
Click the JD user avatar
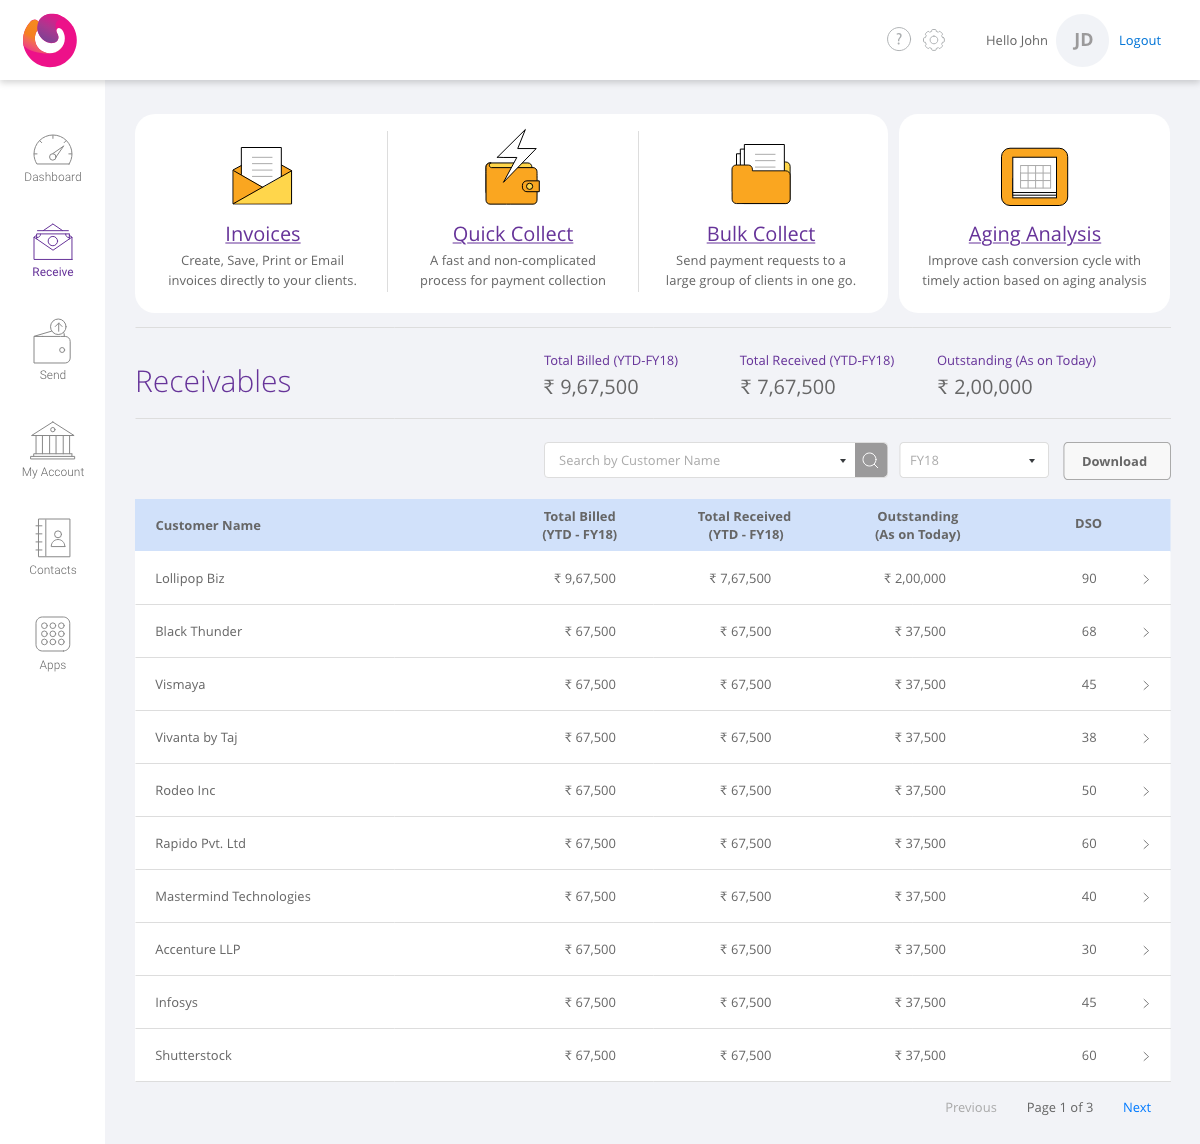point(1083,40)
